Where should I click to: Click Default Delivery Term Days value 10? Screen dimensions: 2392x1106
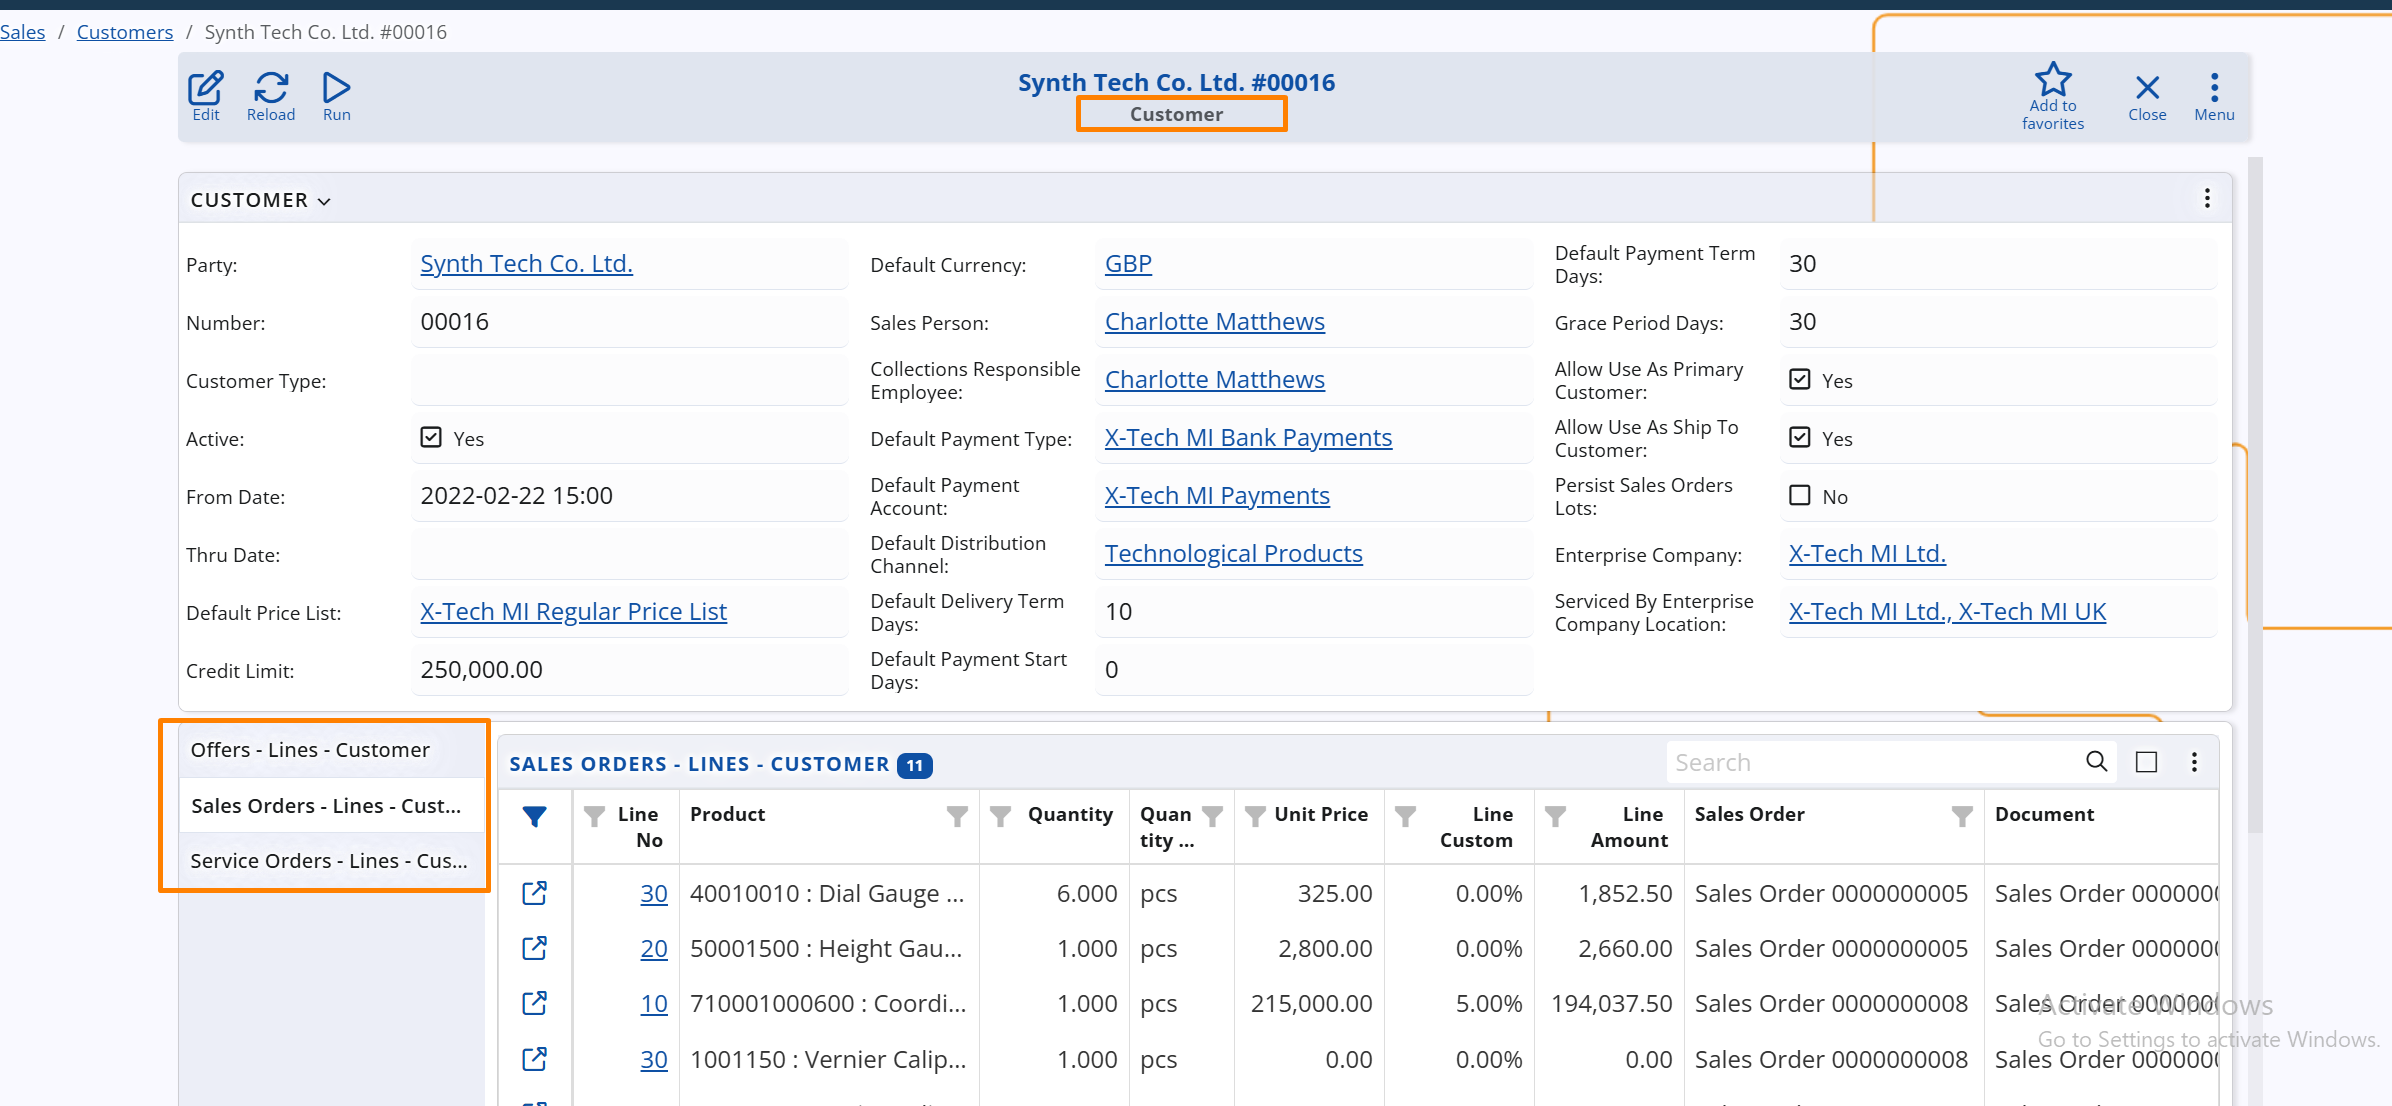pos(1118,612)
